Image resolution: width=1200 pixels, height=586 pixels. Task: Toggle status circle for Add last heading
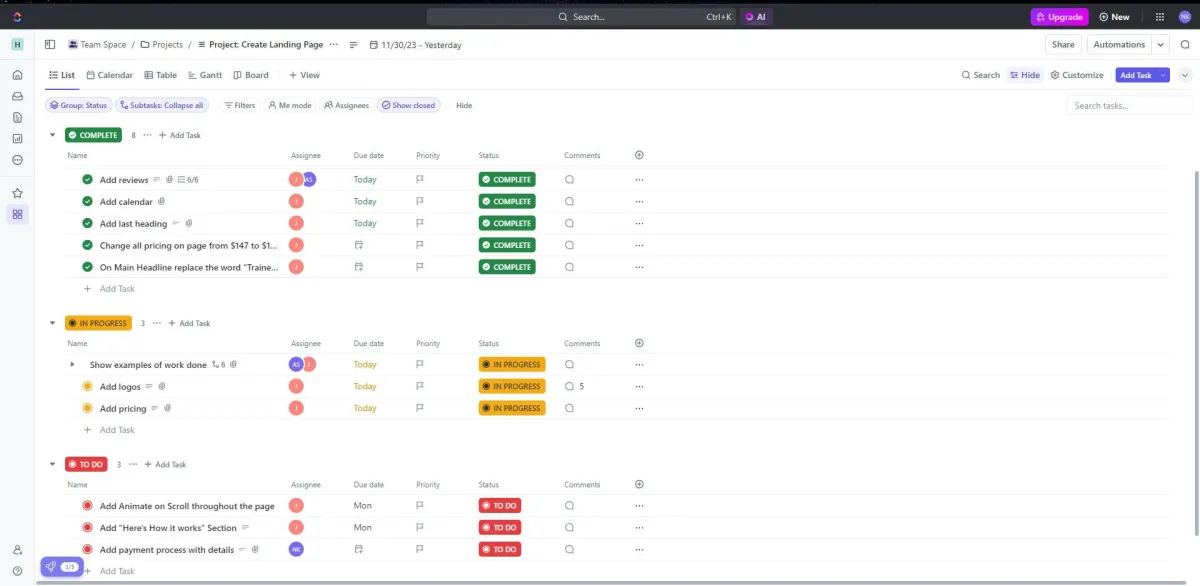[x=88, y=223]
